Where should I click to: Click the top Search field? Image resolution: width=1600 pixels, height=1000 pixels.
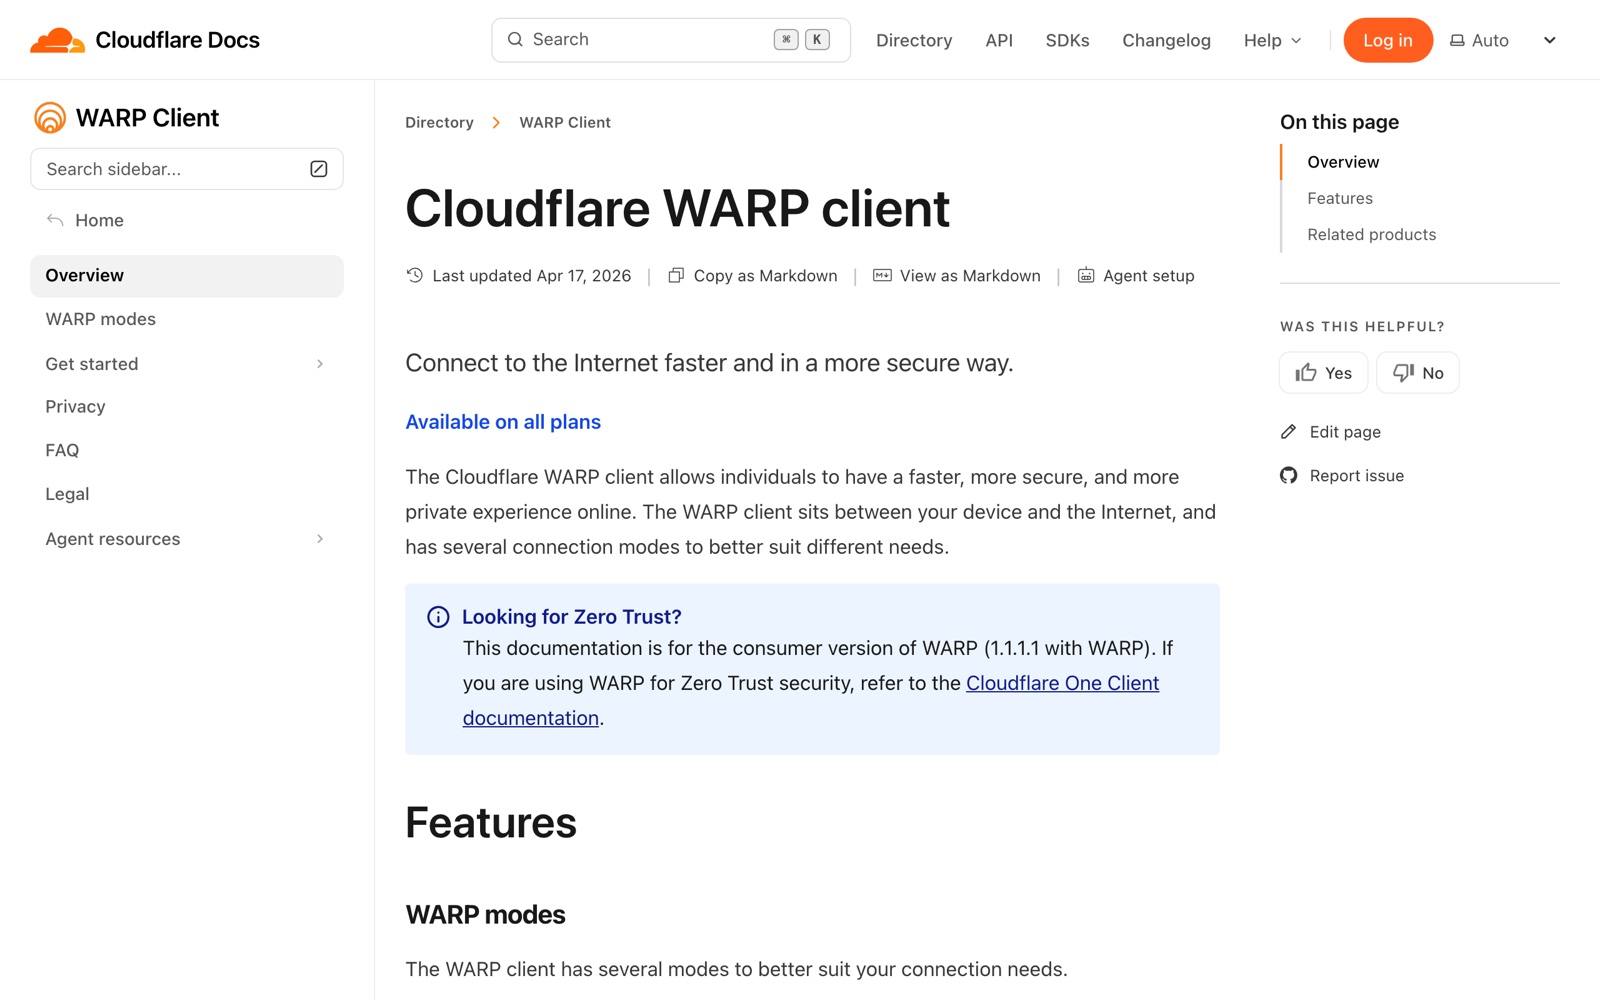pos(671,40)
